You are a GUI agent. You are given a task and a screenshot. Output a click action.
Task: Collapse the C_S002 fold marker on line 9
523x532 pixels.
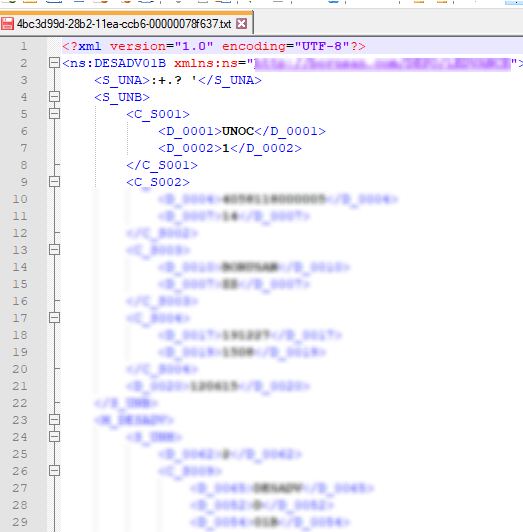(54, 182)
